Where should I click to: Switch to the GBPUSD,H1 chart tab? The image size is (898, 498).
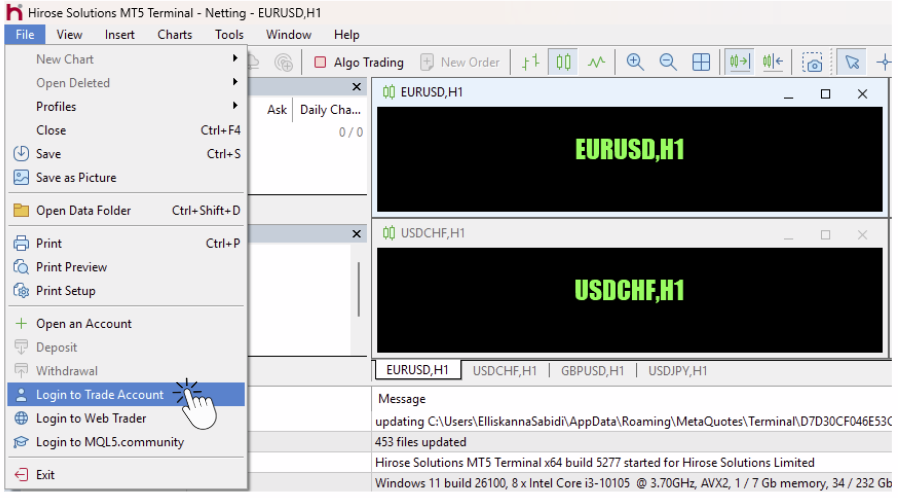click(x=592, y=370)
